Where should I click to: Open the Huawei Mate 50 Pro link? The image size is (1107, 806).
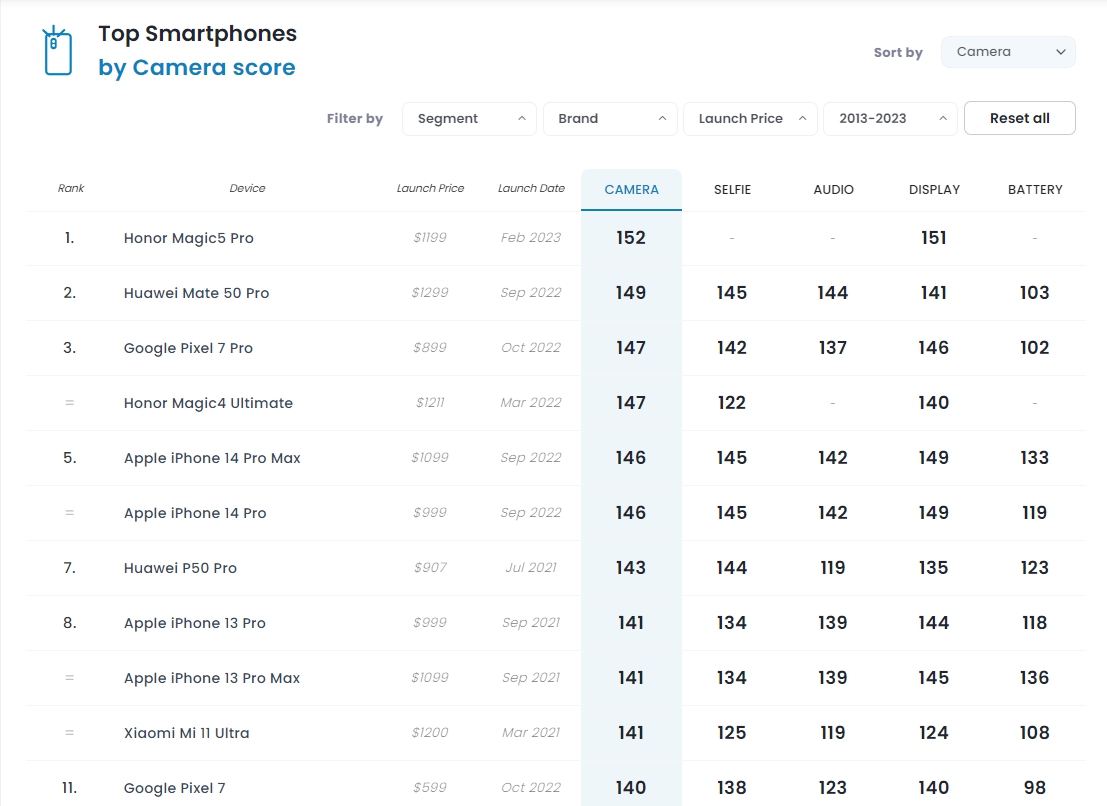point(196,293)
